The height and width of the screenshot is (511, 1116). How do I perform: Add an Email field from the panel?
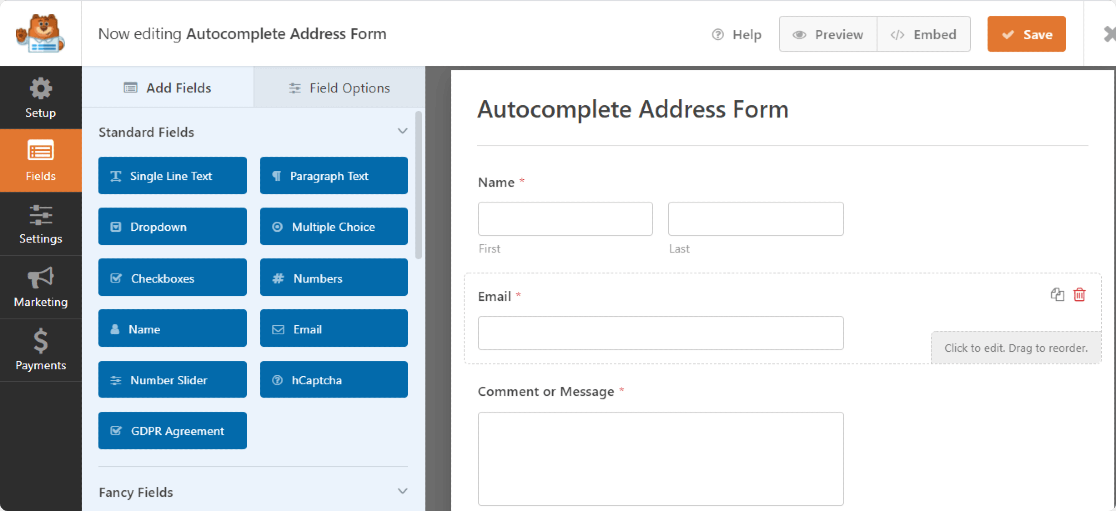tap(334, 329)
